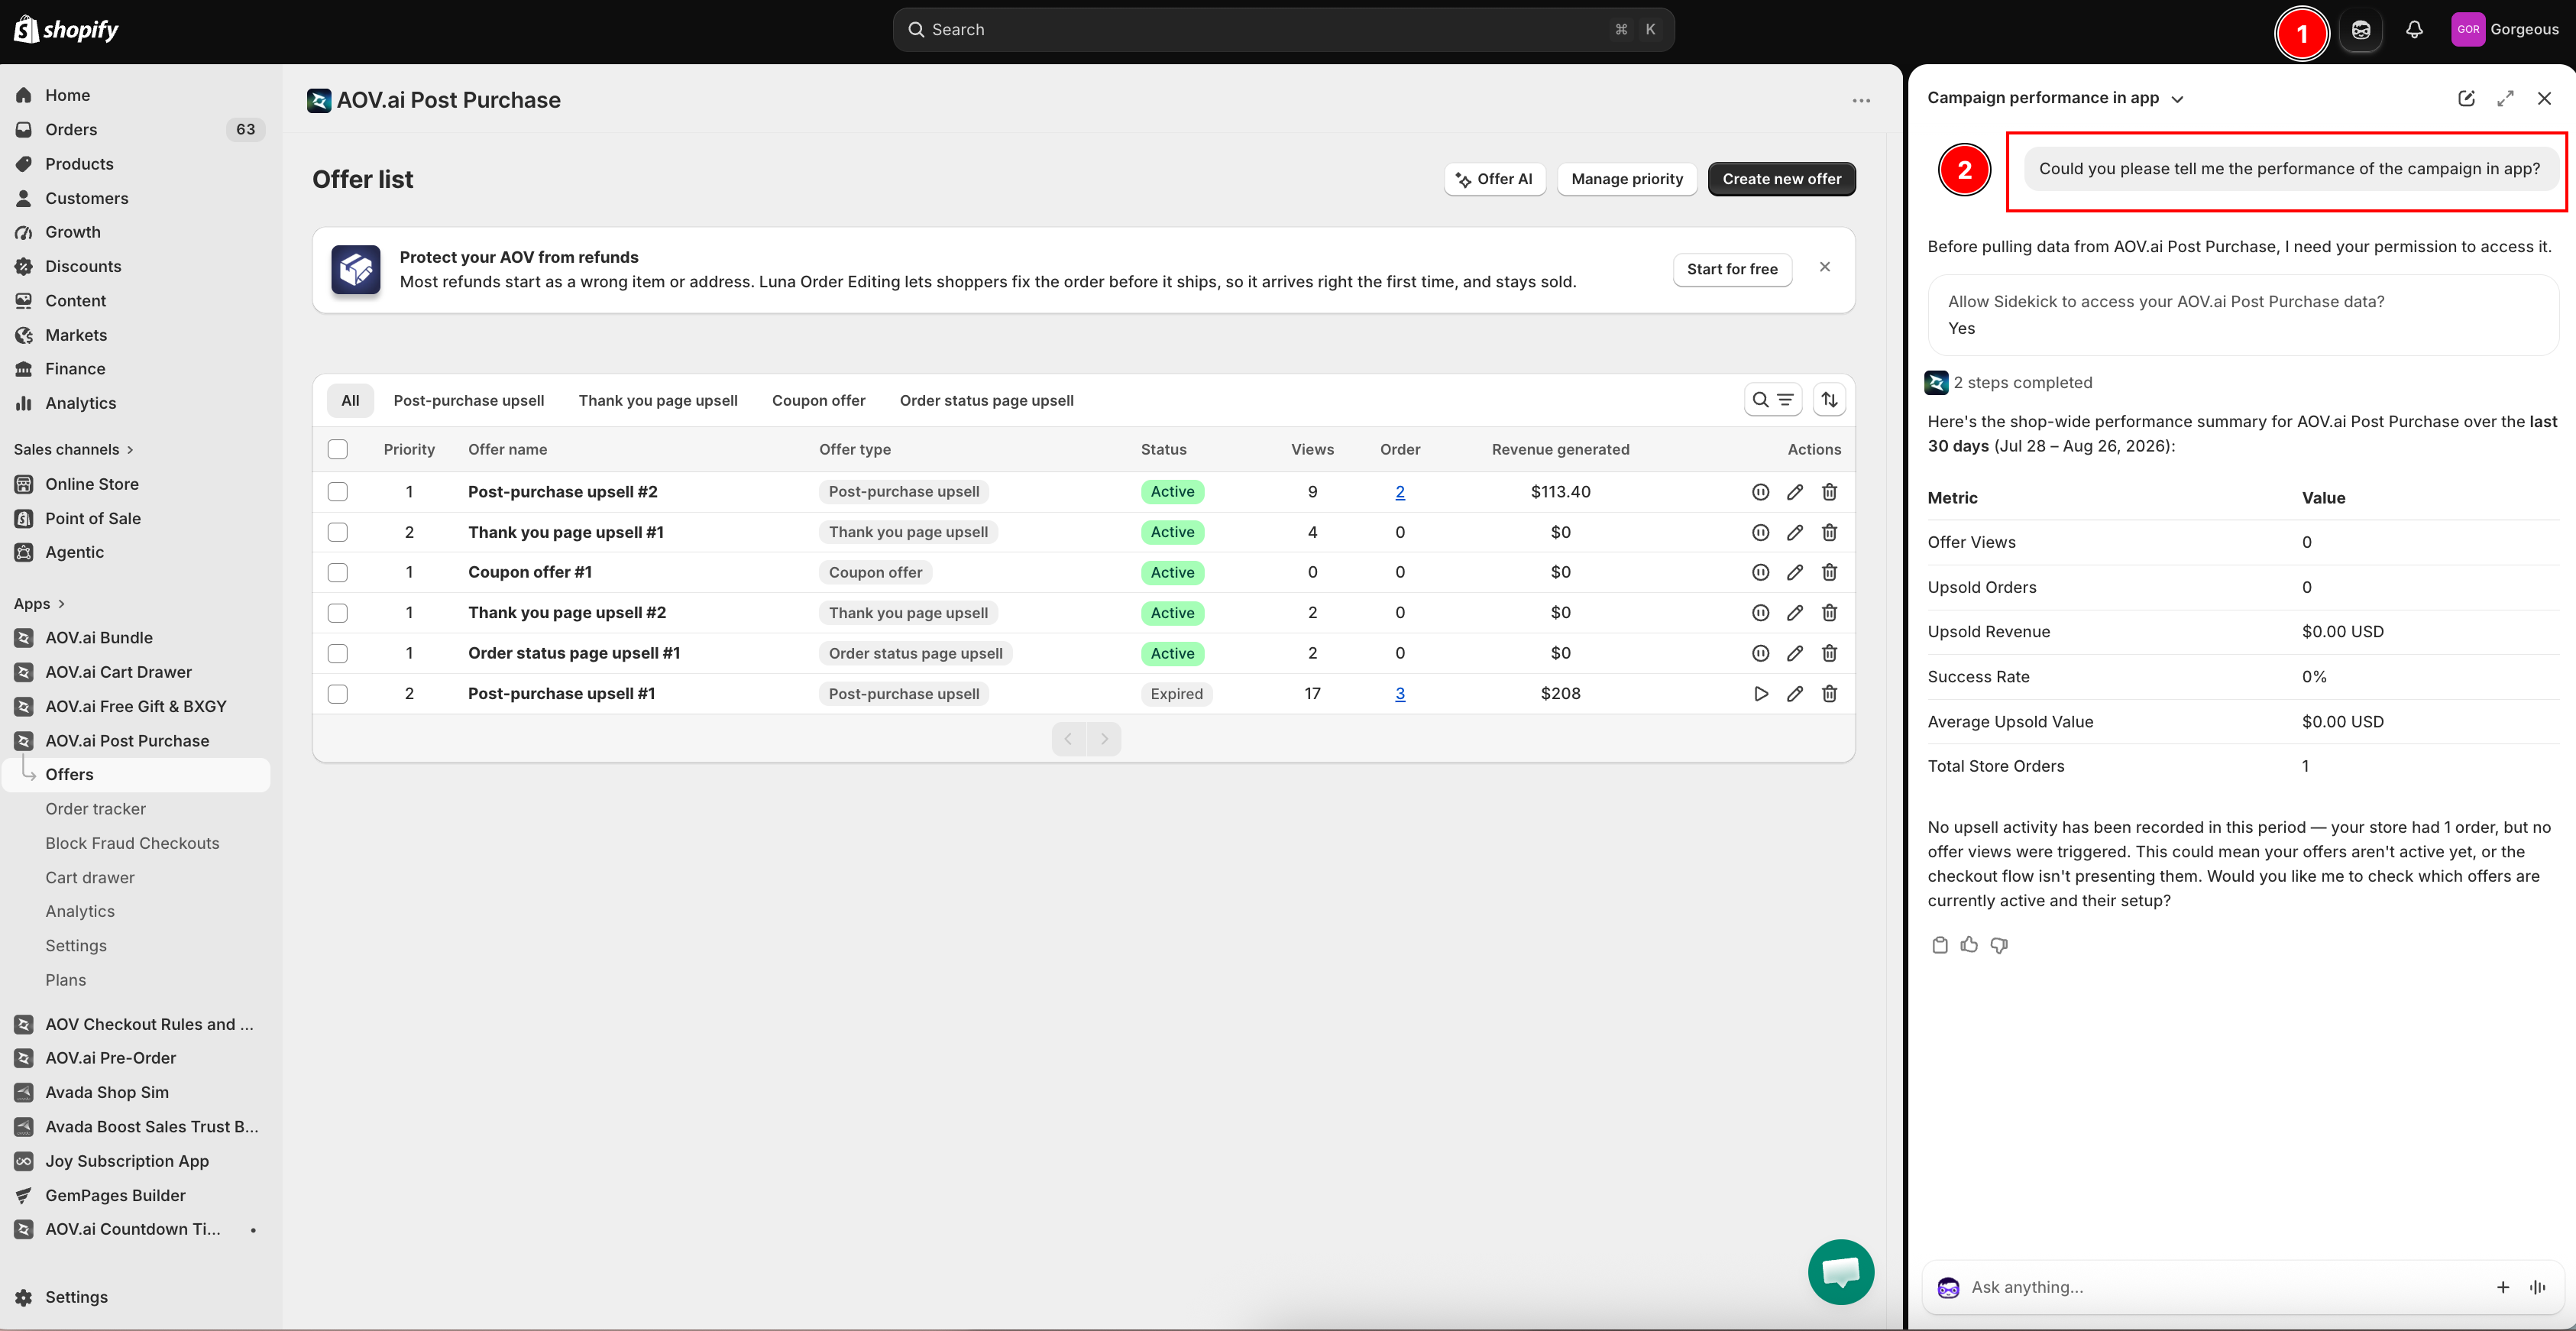Add an attachment with the plus icon

(2503, 1287)
